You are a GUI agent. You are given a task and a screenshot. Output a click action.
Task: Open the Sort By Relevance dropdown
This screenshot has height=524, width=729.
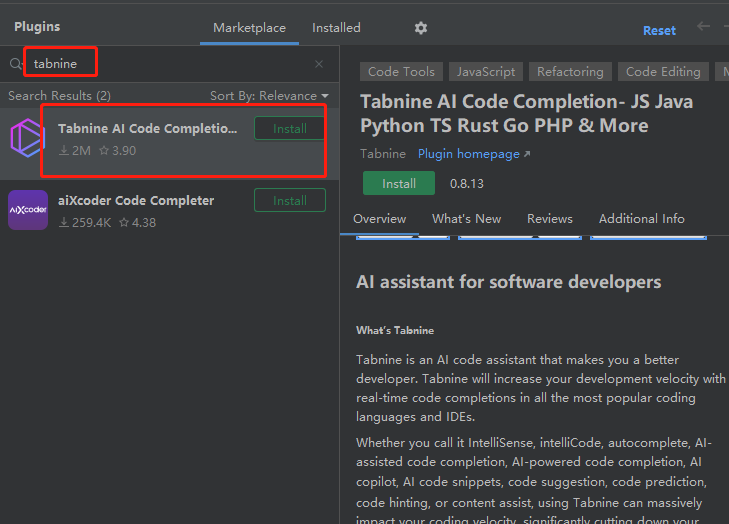click(x=269, y=96)
